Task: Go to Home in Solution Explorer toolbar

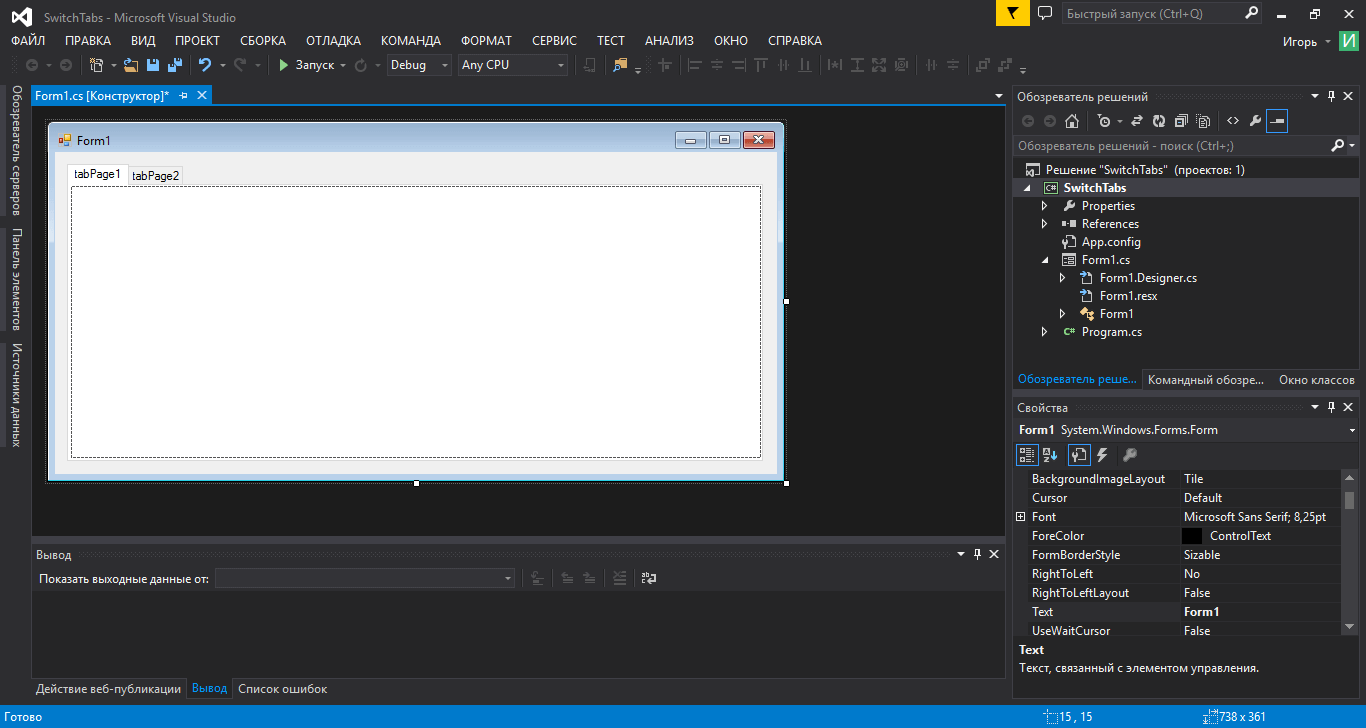Action: click(x=1071, y=121)
